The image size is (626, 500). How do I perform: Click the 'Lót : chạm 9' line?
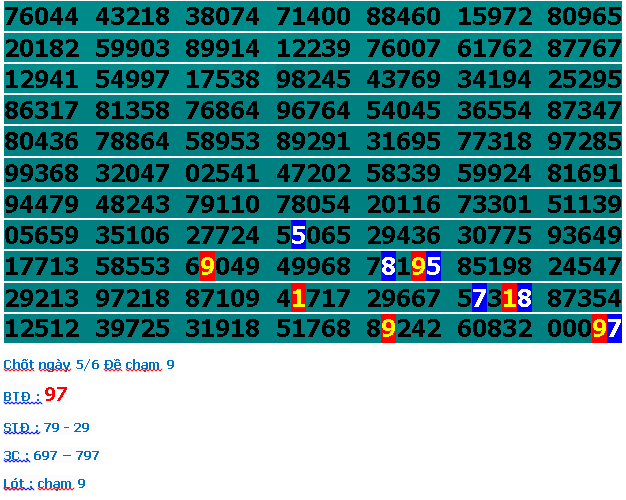coord(44,484)
